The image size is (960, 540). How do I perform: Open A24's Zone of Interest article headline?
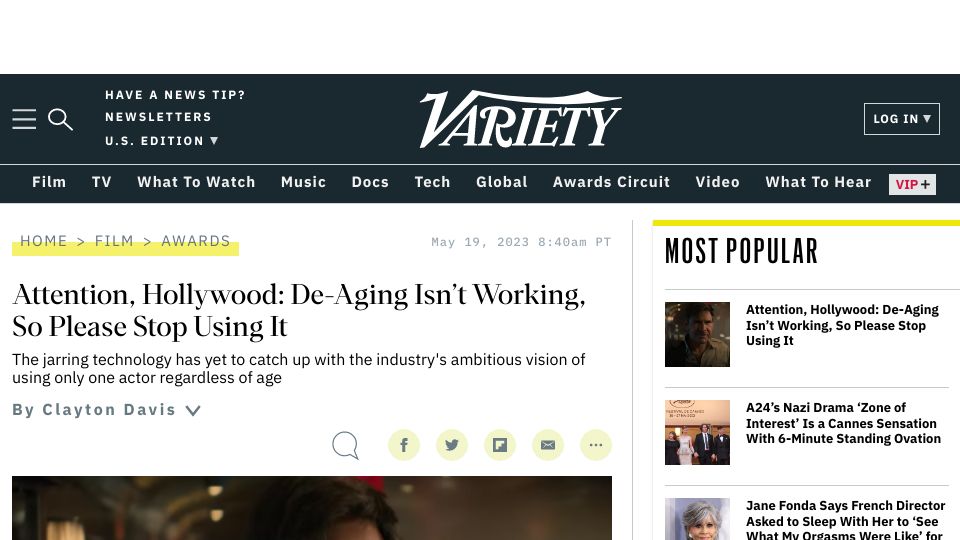(843, 423)
